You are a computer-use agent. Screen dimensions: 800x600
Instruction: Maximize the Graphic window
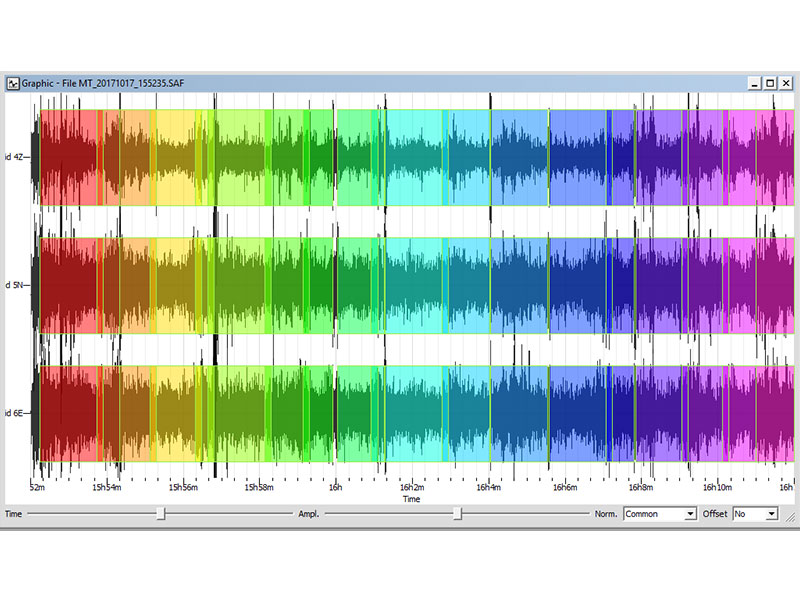[x=770, y=83]
